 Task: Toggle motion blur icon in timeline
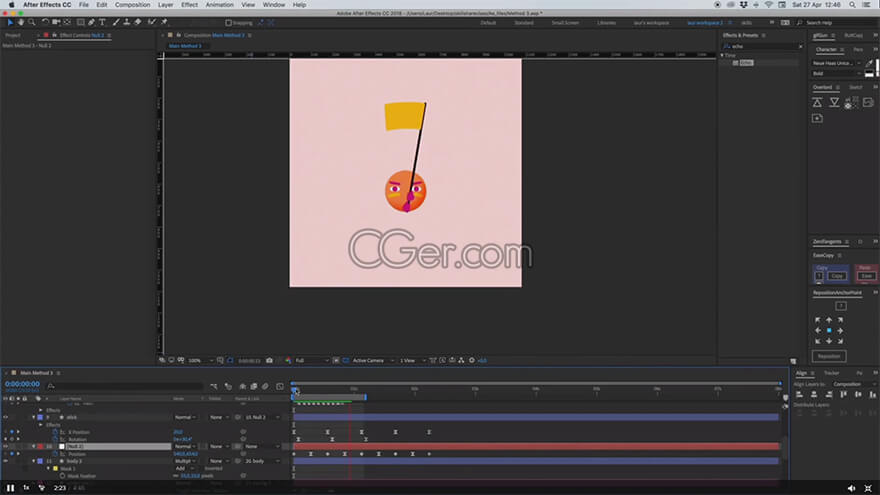click(x=265, y=386)
